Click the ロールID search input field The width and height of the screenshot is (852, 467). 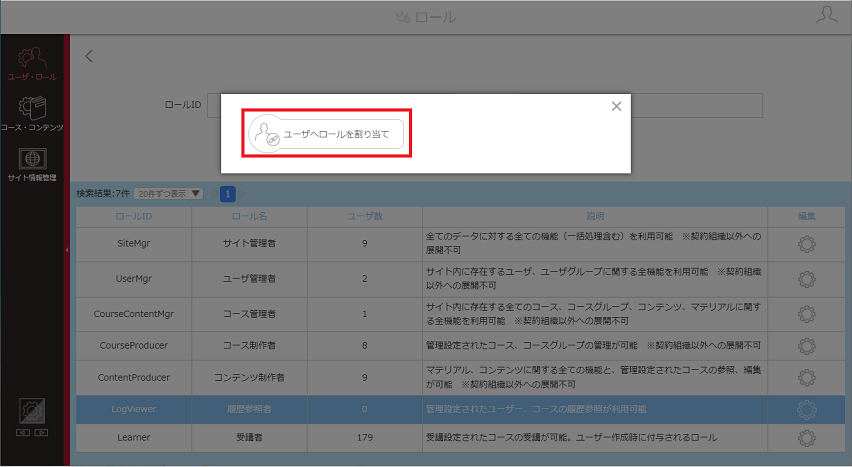tap(484, 105)
